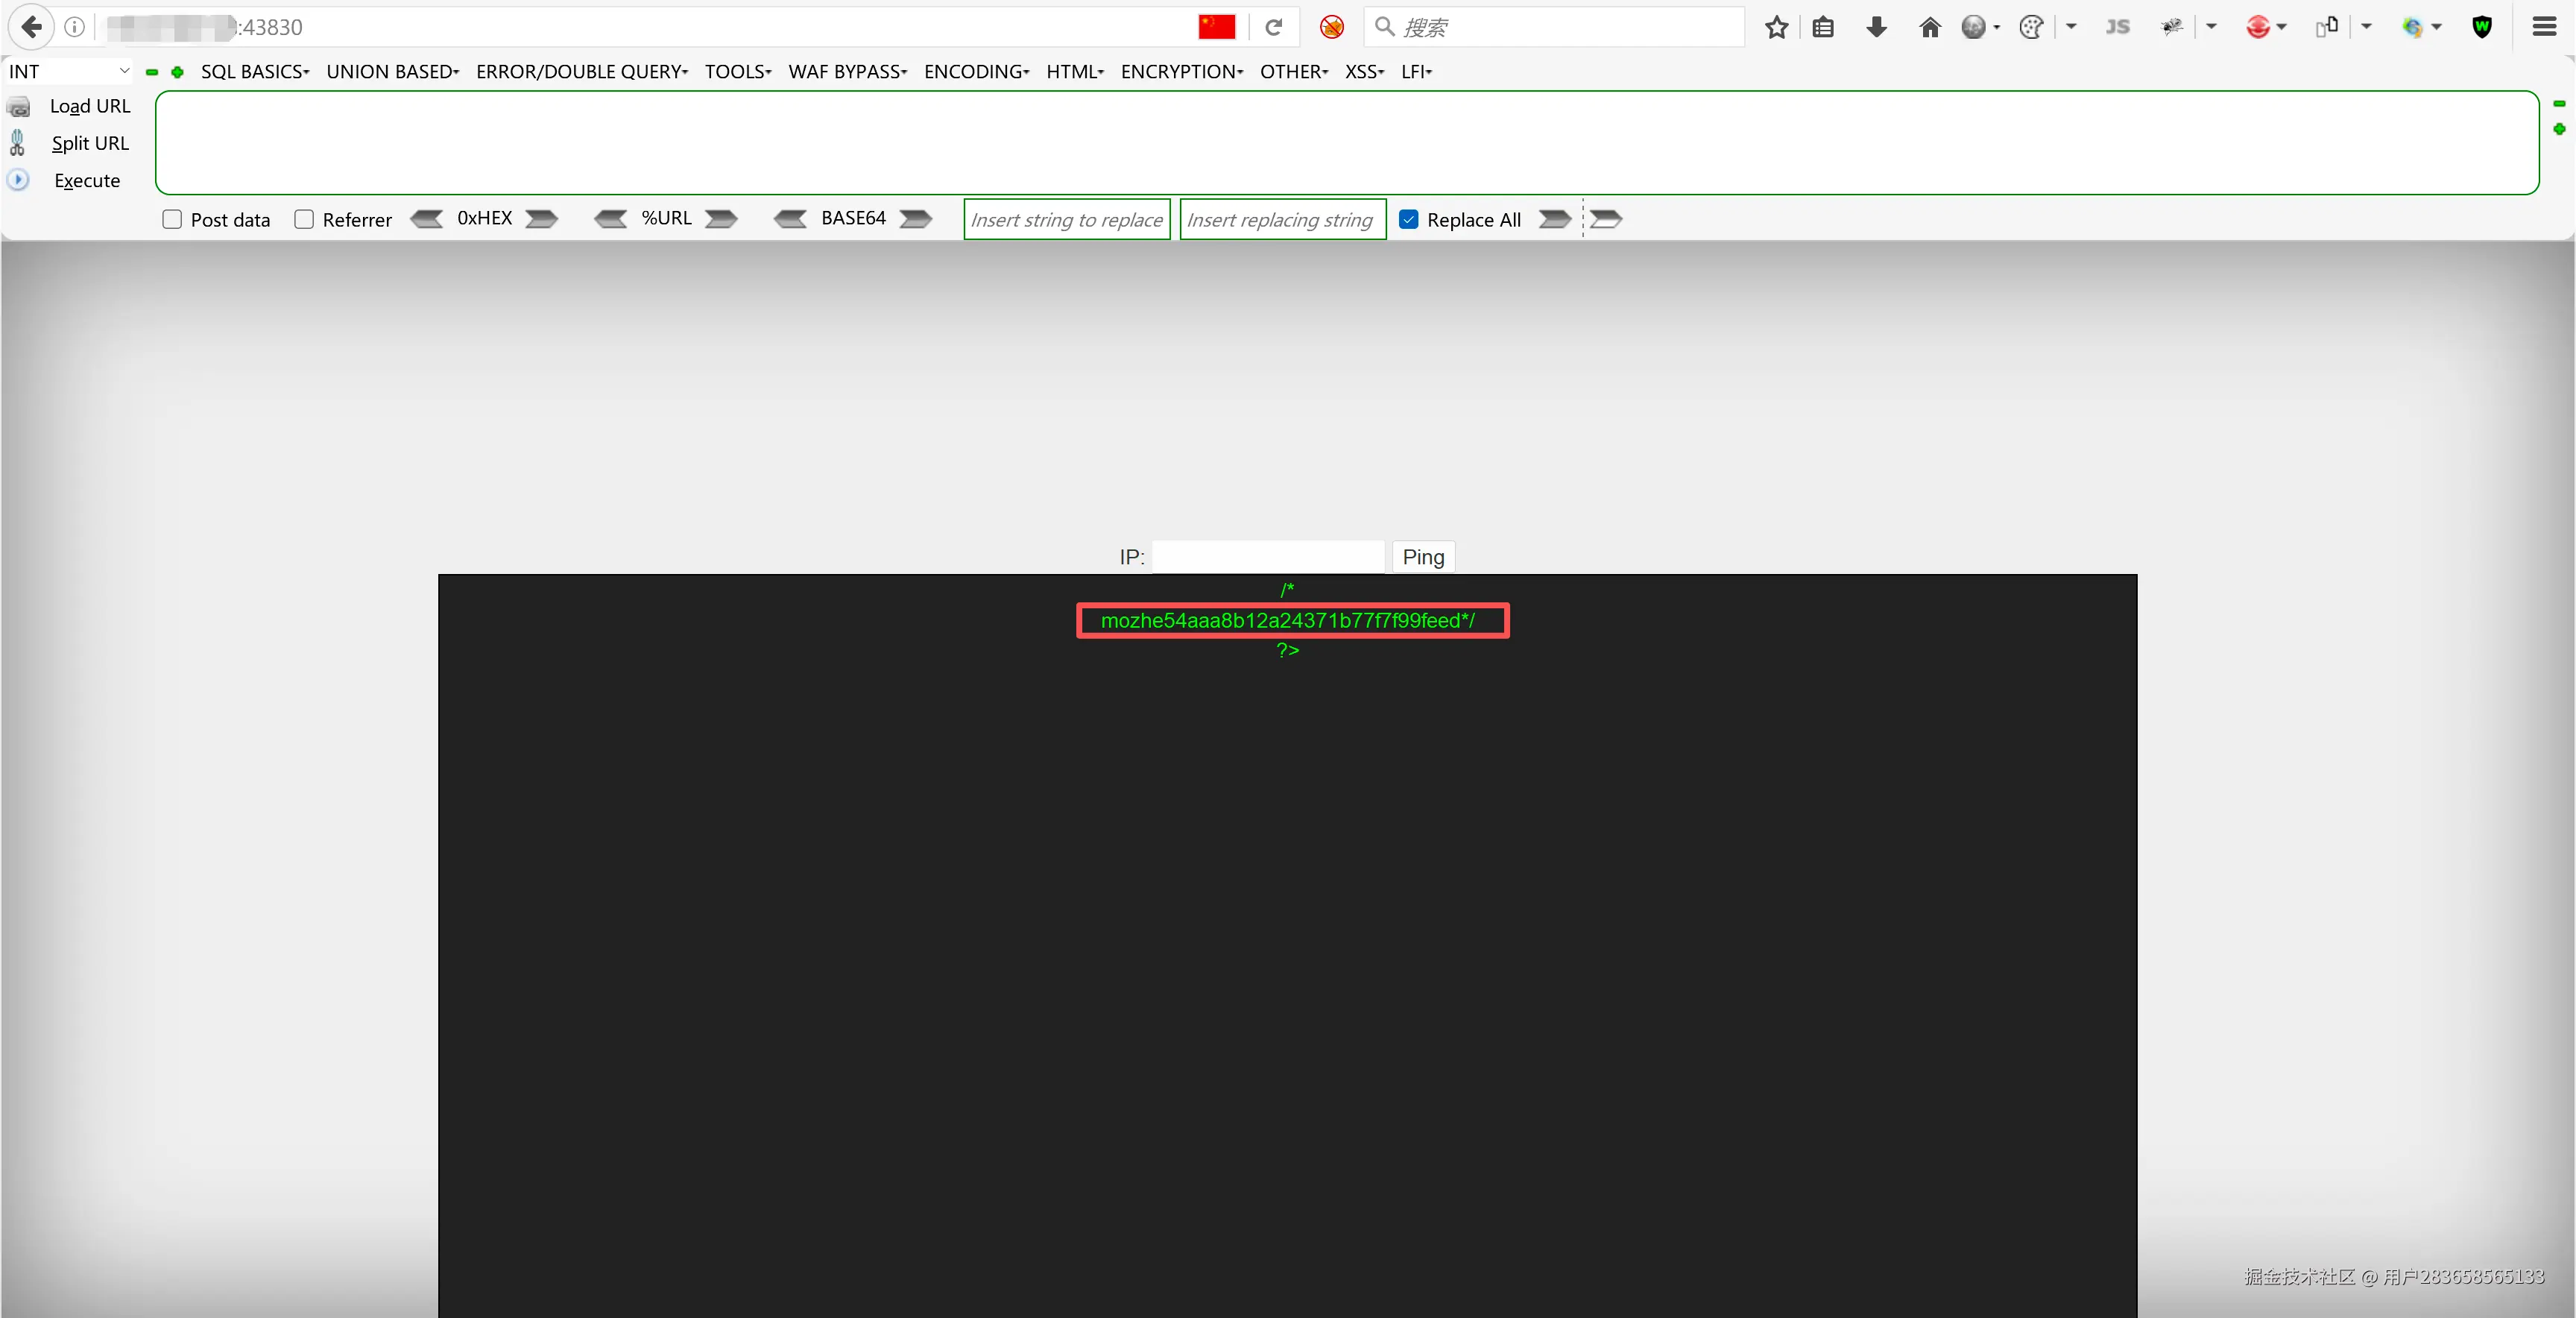Click the HackBar fly extension icon

tap(2172, 27)
